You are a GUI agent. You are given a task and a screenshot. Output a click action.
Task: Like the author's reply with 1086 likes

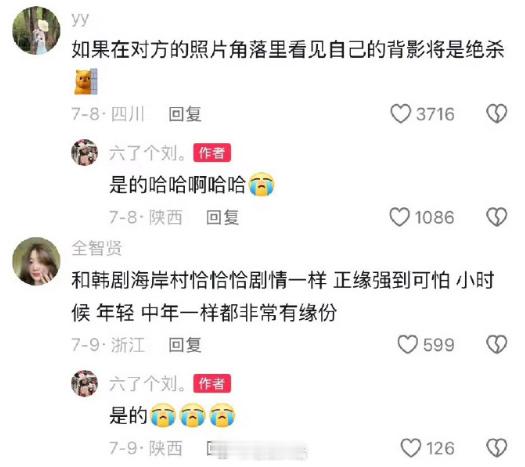[x=399, y=217]
